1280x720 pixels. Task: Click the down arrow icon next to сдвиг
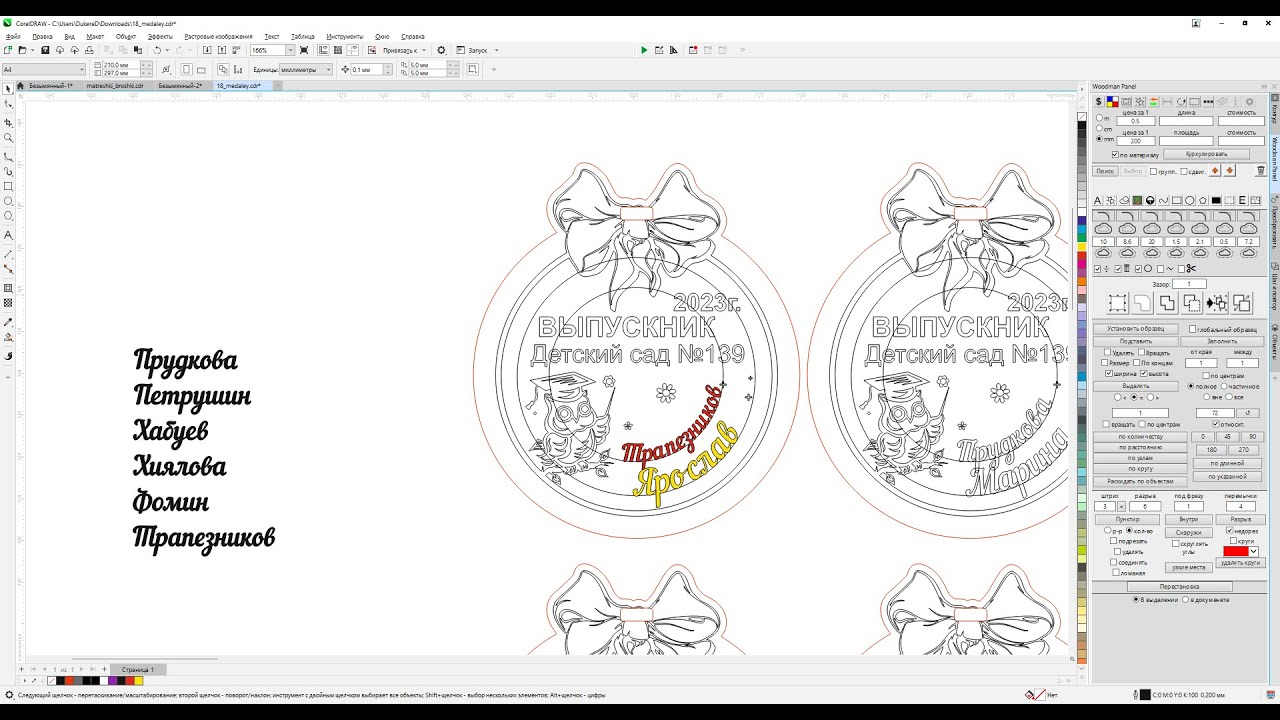(x=1230, y=171)
